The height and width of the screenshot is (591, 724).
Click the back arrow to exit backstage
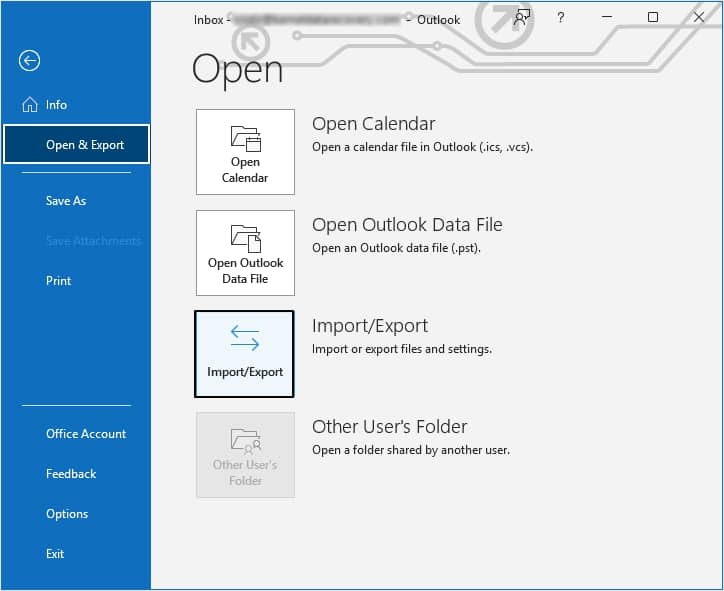point(29,60)
